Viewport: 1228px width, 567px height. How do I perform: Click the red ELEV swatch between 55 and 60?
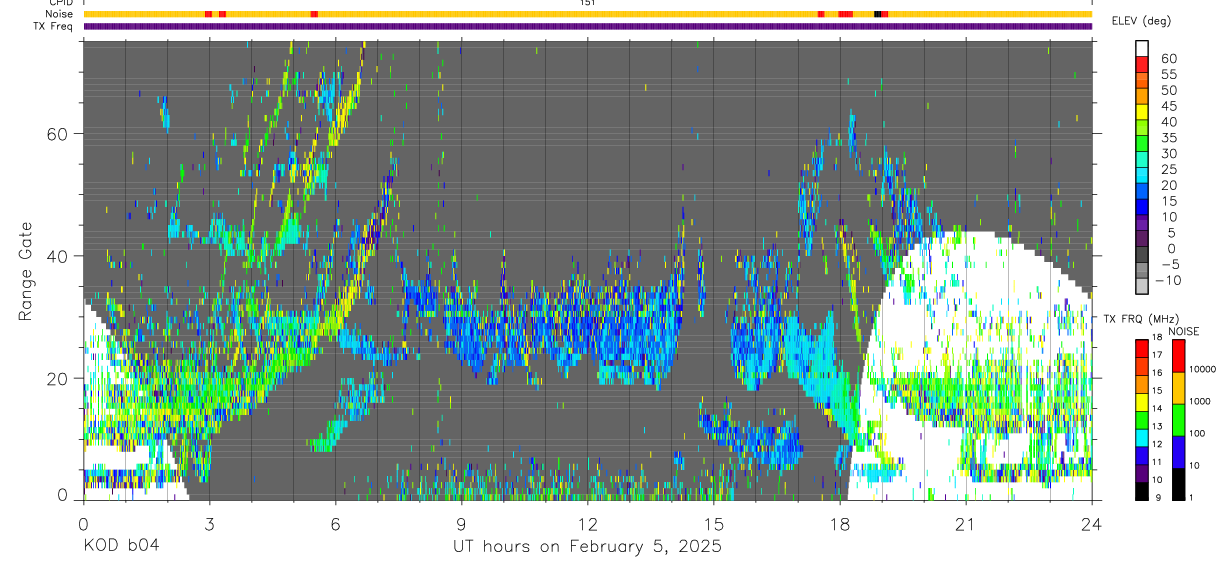coord(1142,66)
